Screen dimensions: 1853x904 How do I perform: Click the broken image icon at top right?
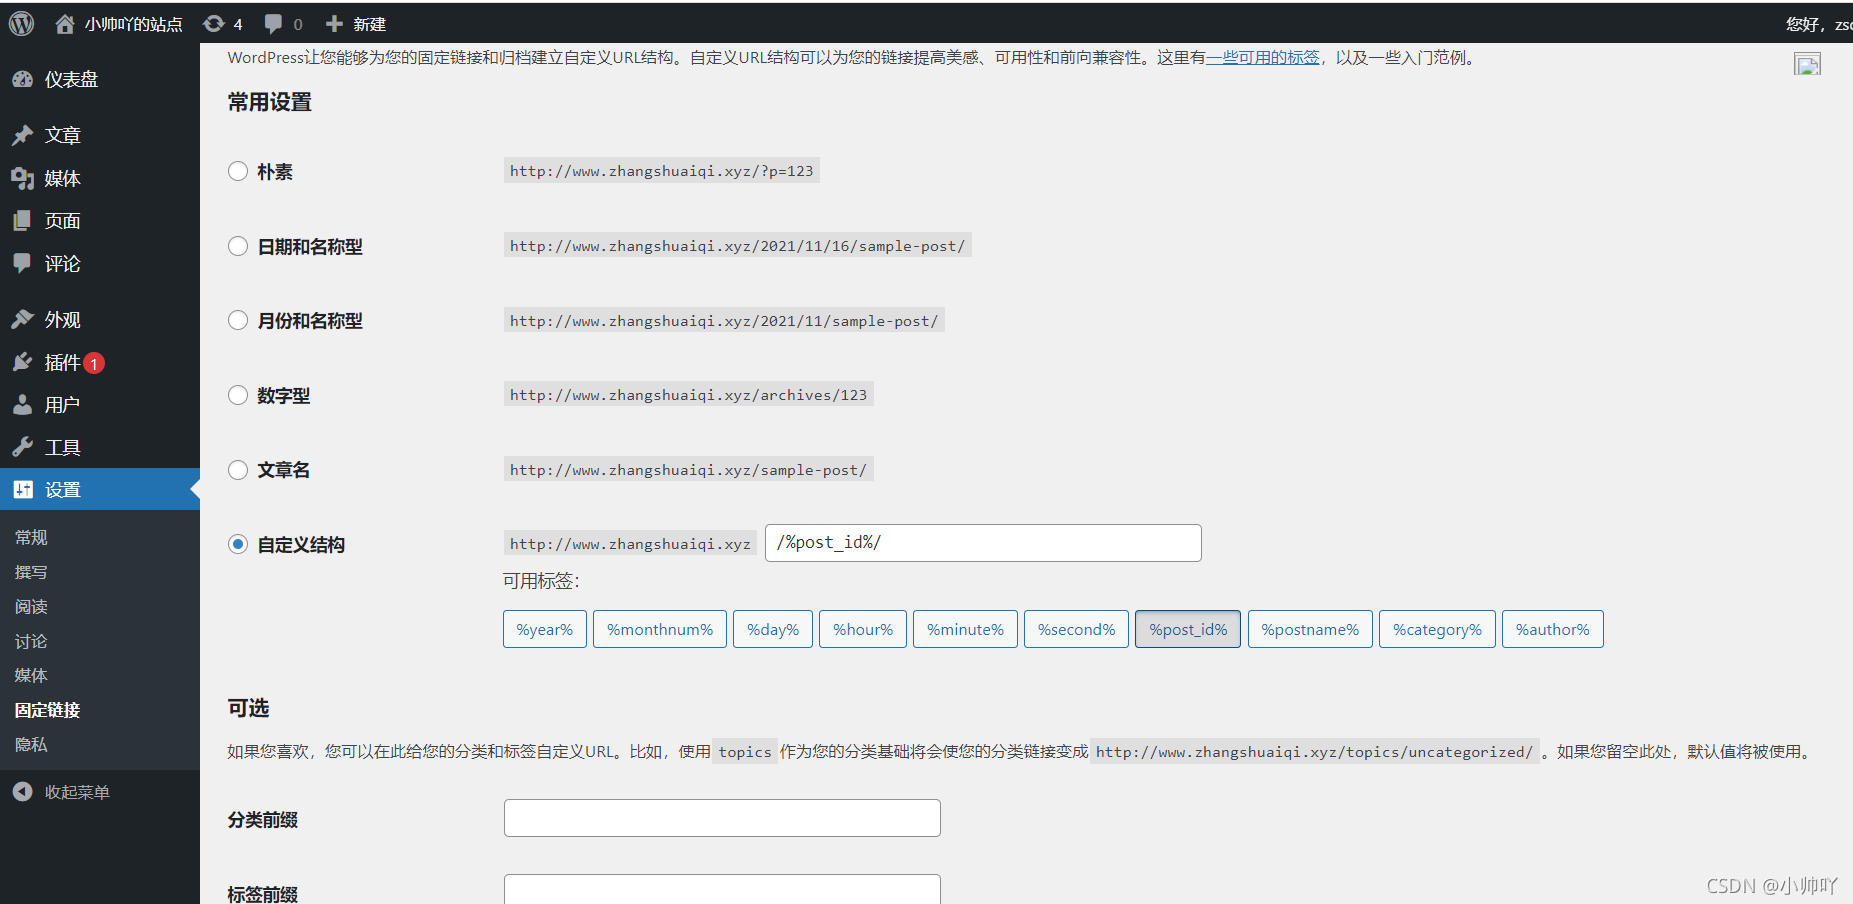[x=1807, y=64]
